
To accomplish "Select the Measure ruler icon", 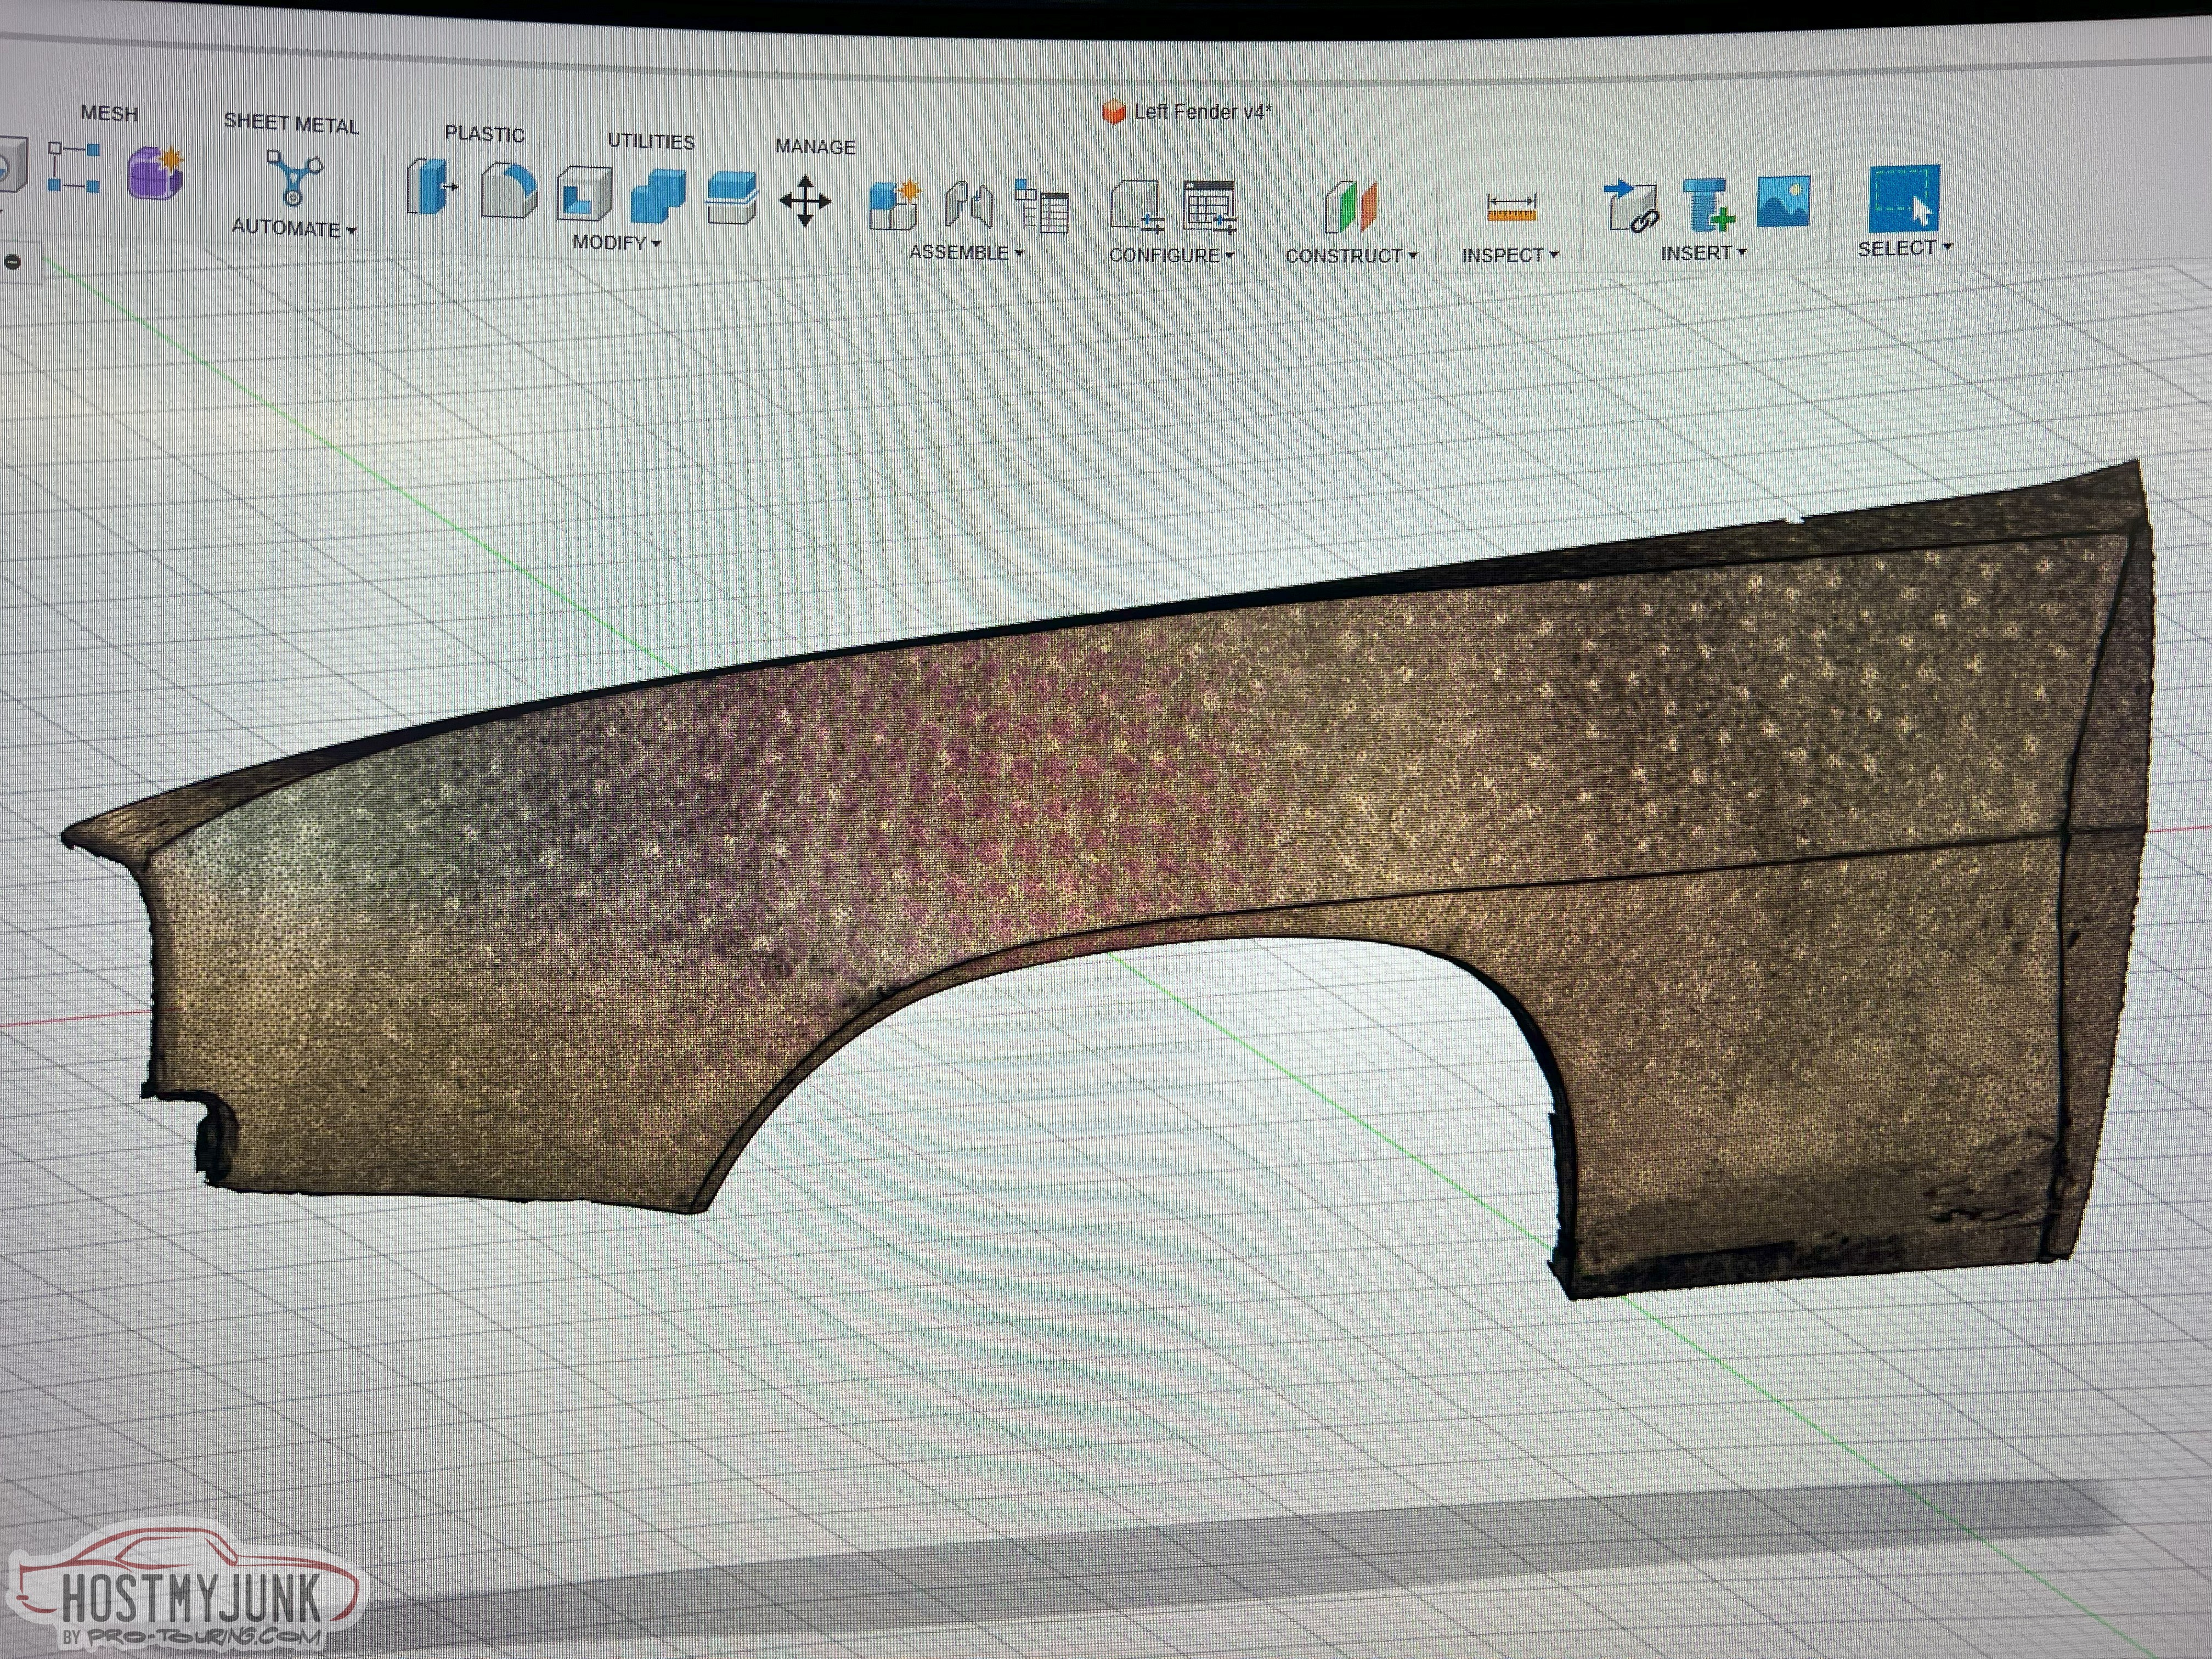I will [x=1511, y=209].
